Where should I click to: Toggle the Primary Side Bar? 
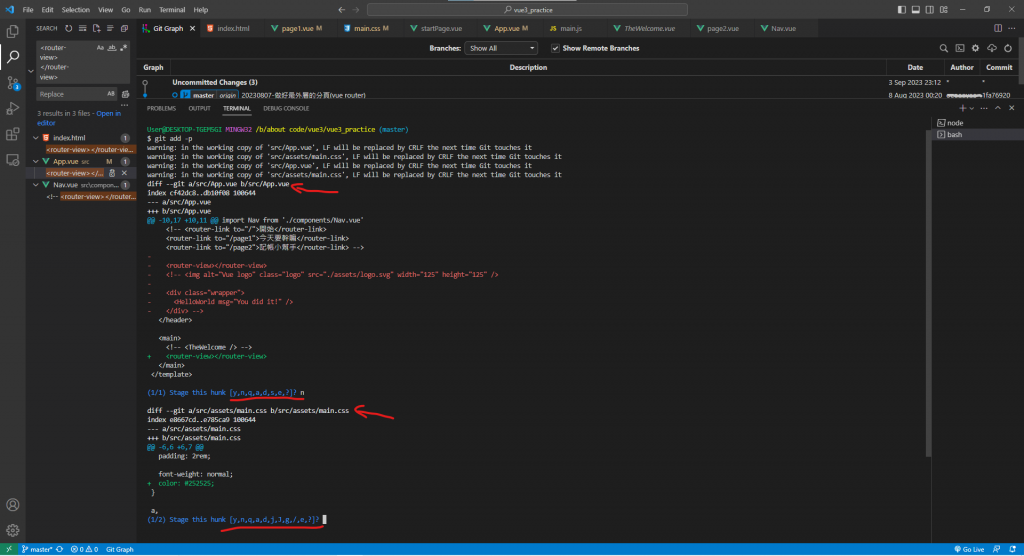click(x=902, y=10)
